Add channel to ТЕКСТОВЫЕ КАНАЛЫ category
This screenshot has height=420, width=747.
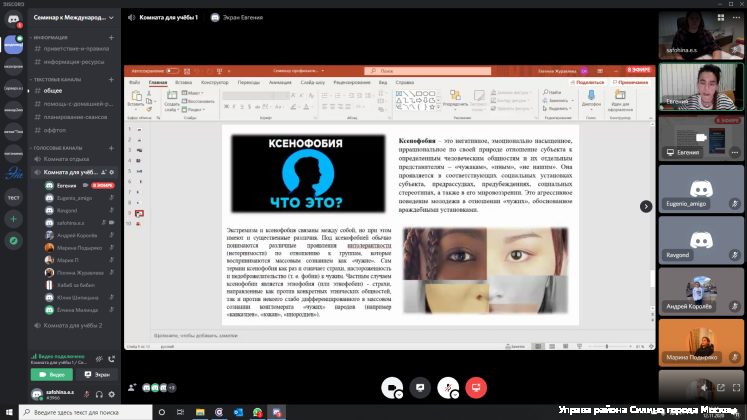pos(111,80)
